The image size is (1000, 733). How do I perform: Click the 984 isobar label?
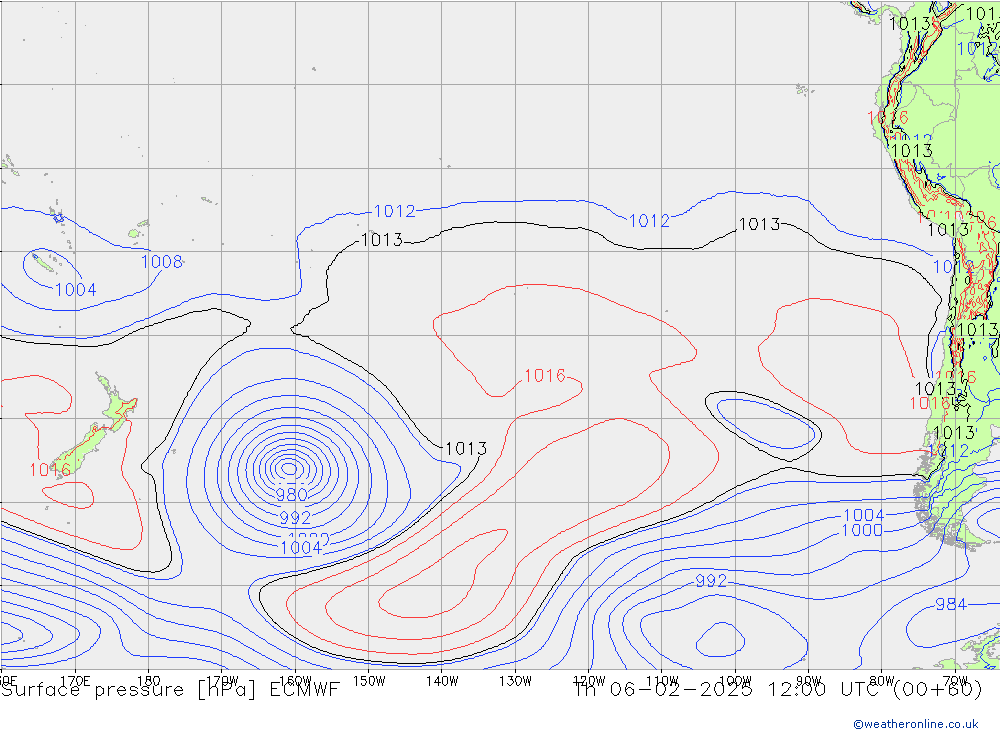[x=951, y=604]
